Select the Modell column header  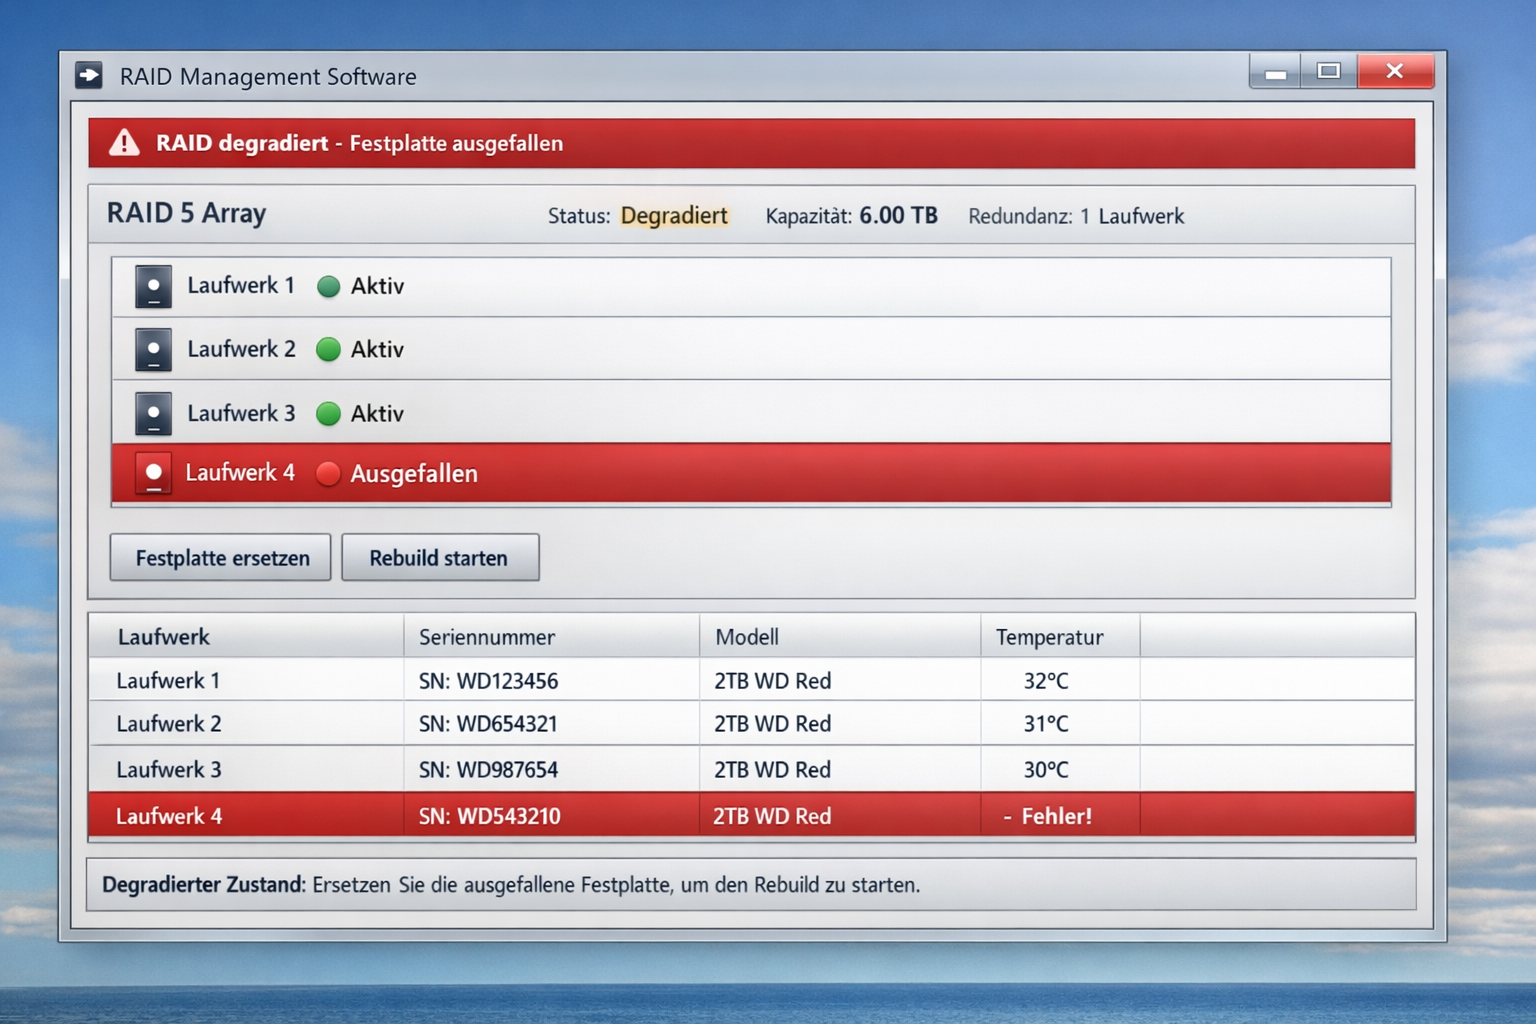[x=746, y=636]
